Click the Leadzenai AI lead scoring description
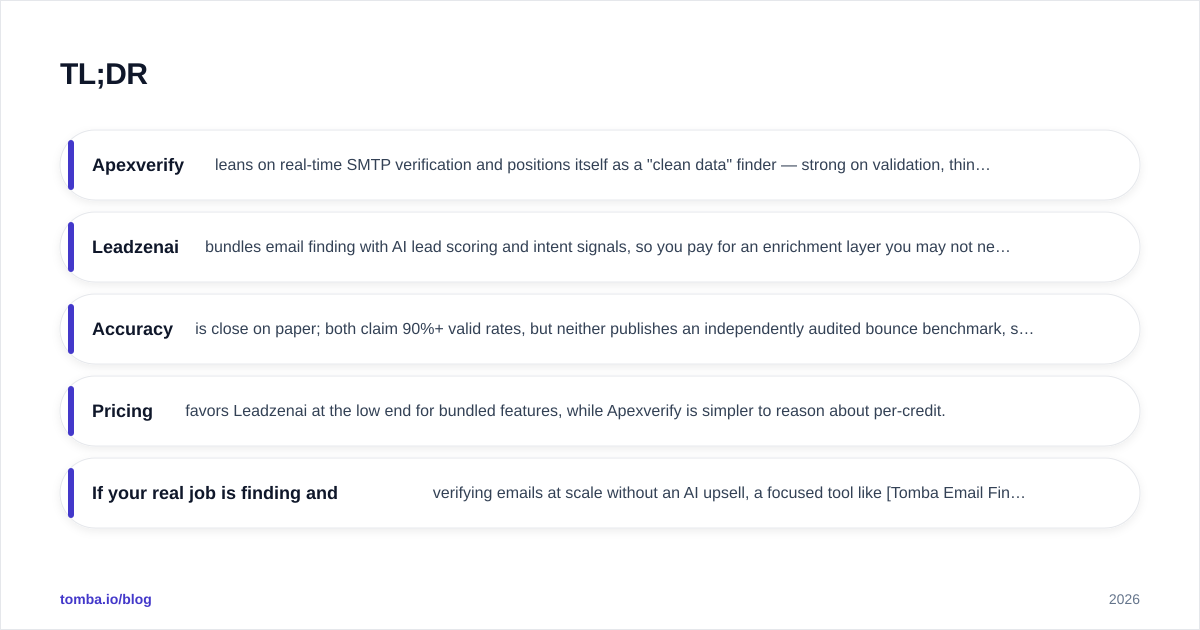Image resolution: width=1200 pixels, height=630 pixels. [x=607, y=247]
